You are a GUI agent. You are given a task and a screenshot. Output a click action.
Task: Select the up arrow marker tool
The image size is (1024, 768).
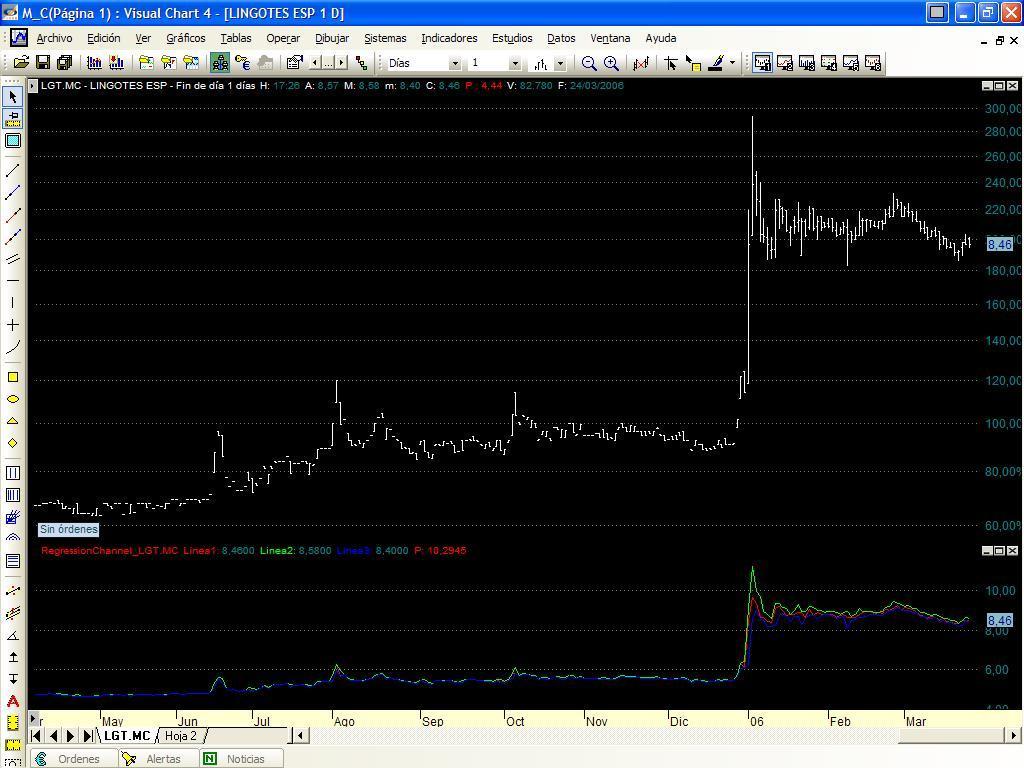pos(12,657)
